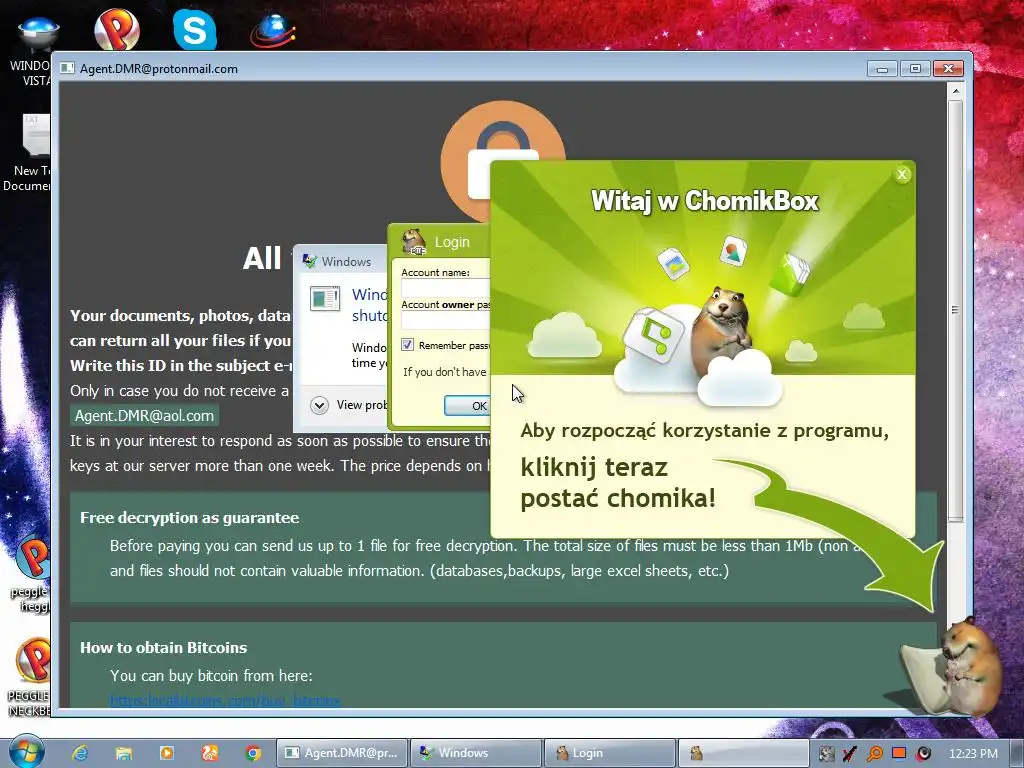Open the localbitcoins buy bitcoins link
Image resolution: width=1024 pixels, height=768 pixels.
tap(225, 701)
